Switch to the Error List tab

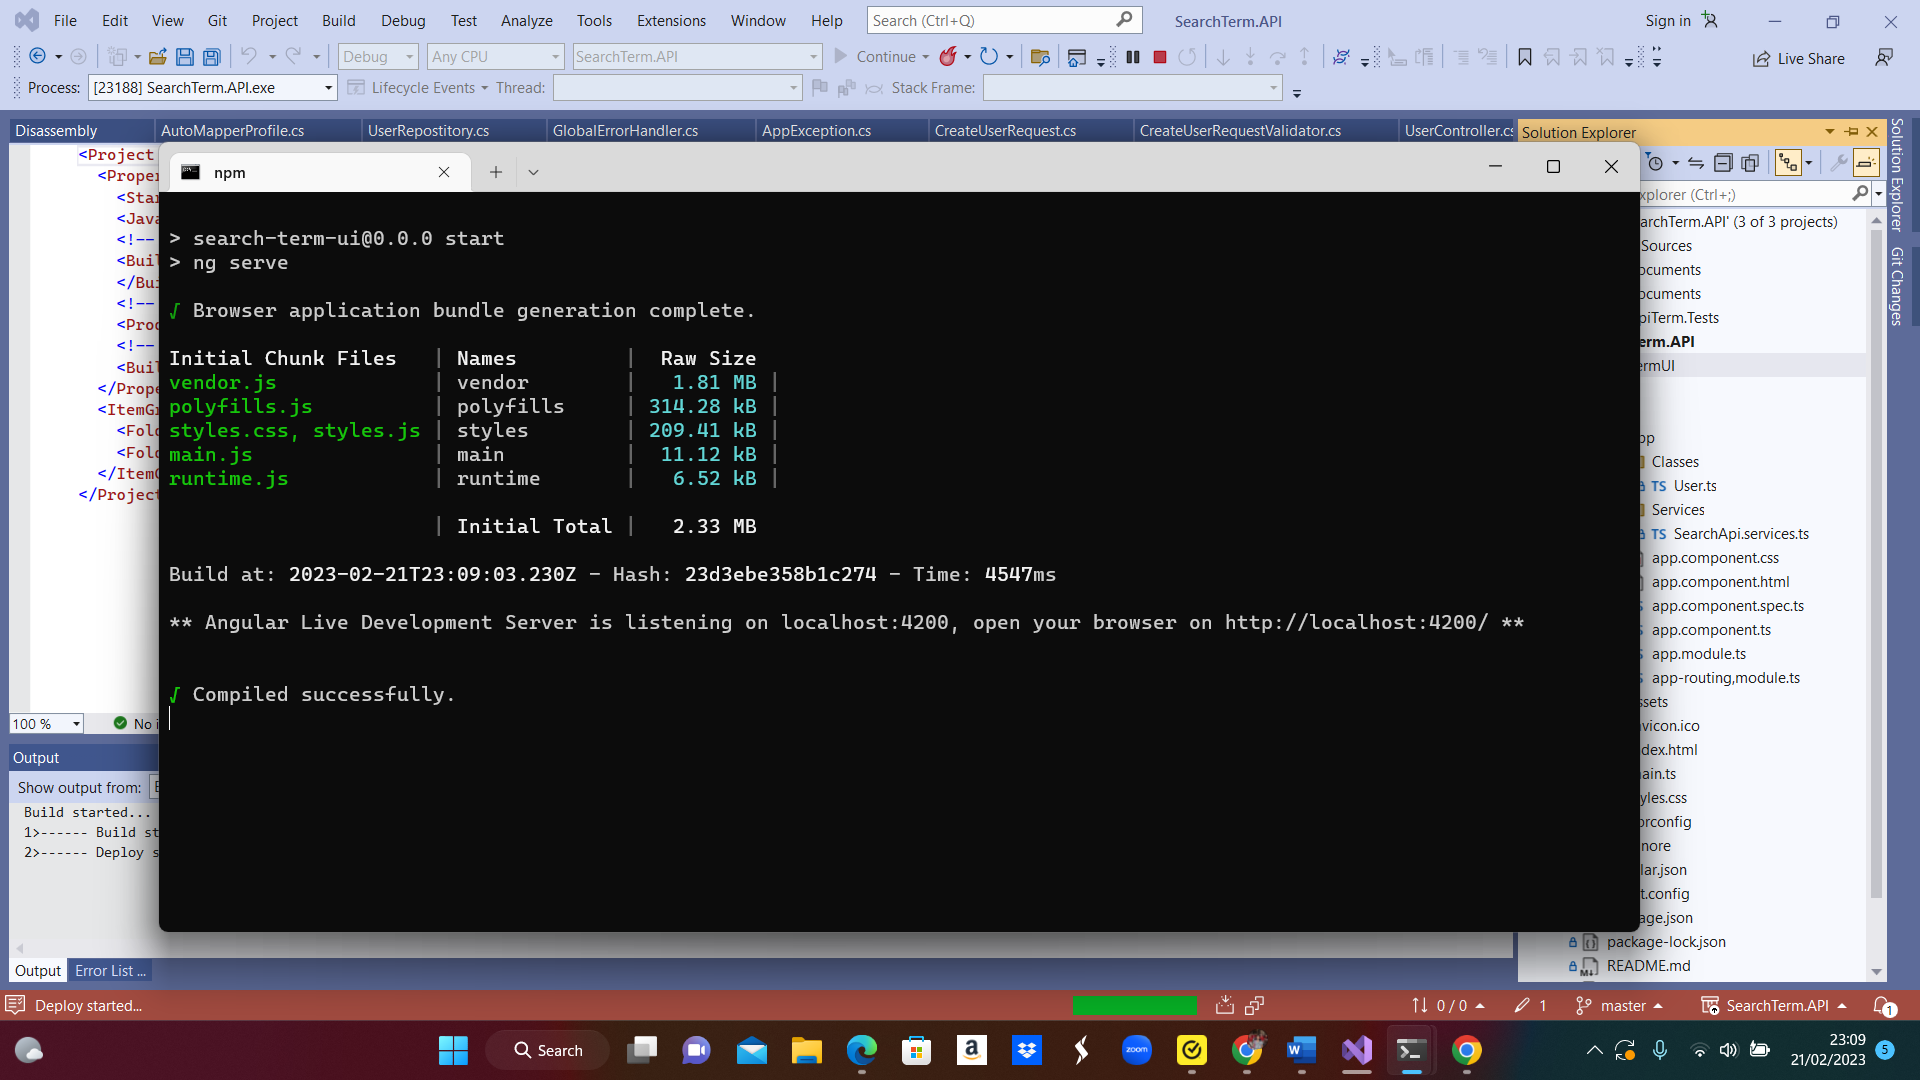click(x=109, y=970)
